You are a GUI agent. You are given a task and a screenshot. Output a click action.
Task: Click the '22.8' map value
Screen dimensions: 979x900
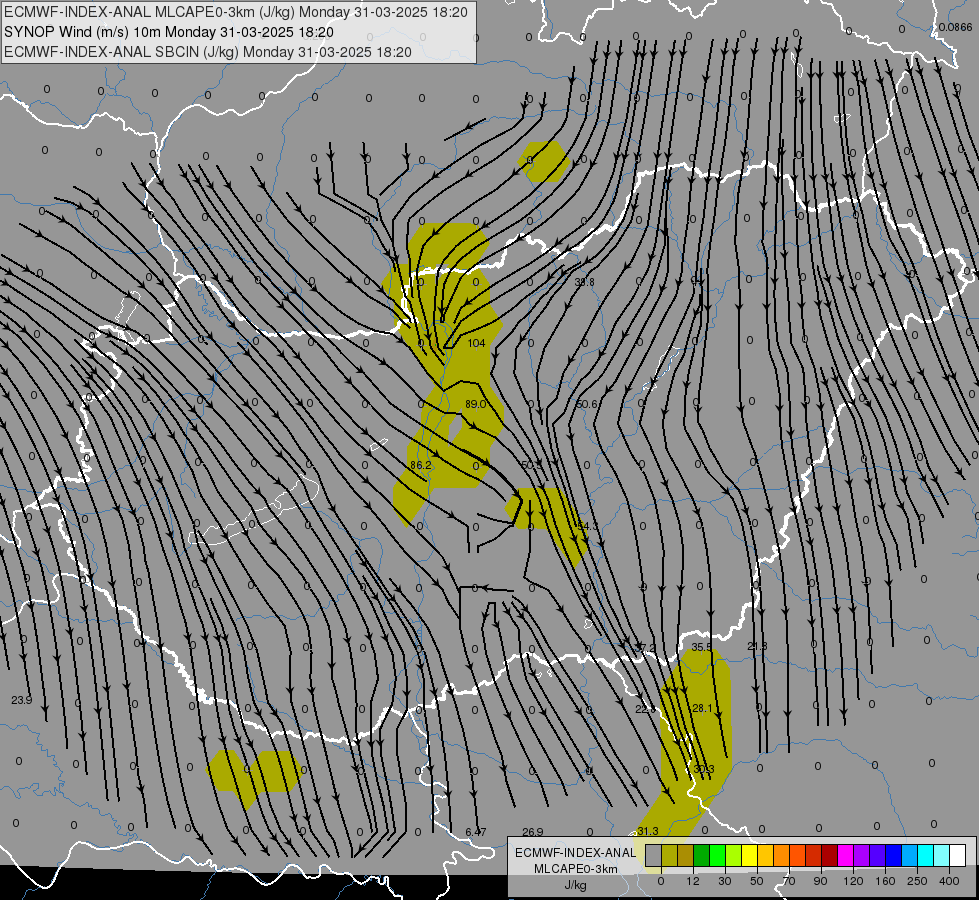(646, 709)
